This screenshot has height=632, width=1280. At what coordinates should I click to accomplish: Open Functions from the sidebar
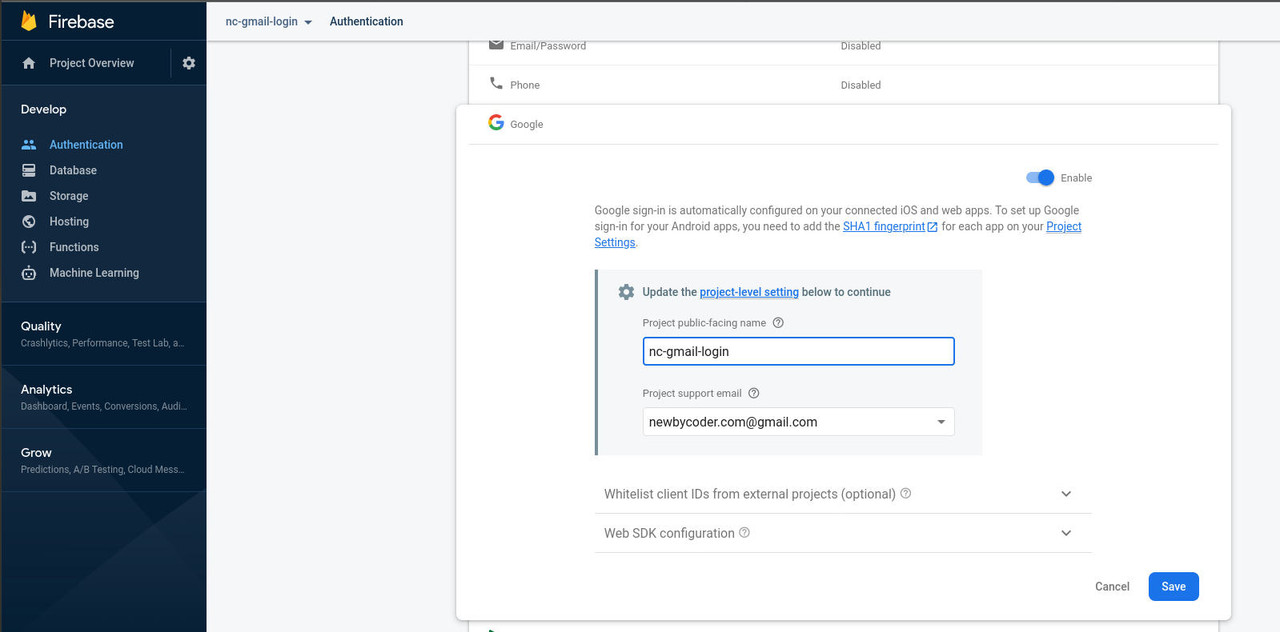[x=74, y=247]
